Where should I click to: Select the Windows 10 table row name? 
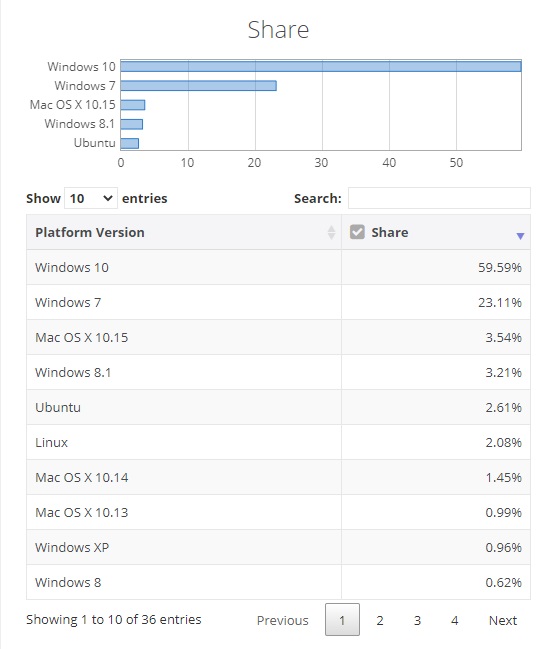pyautogui.click(x=72, y=267)
